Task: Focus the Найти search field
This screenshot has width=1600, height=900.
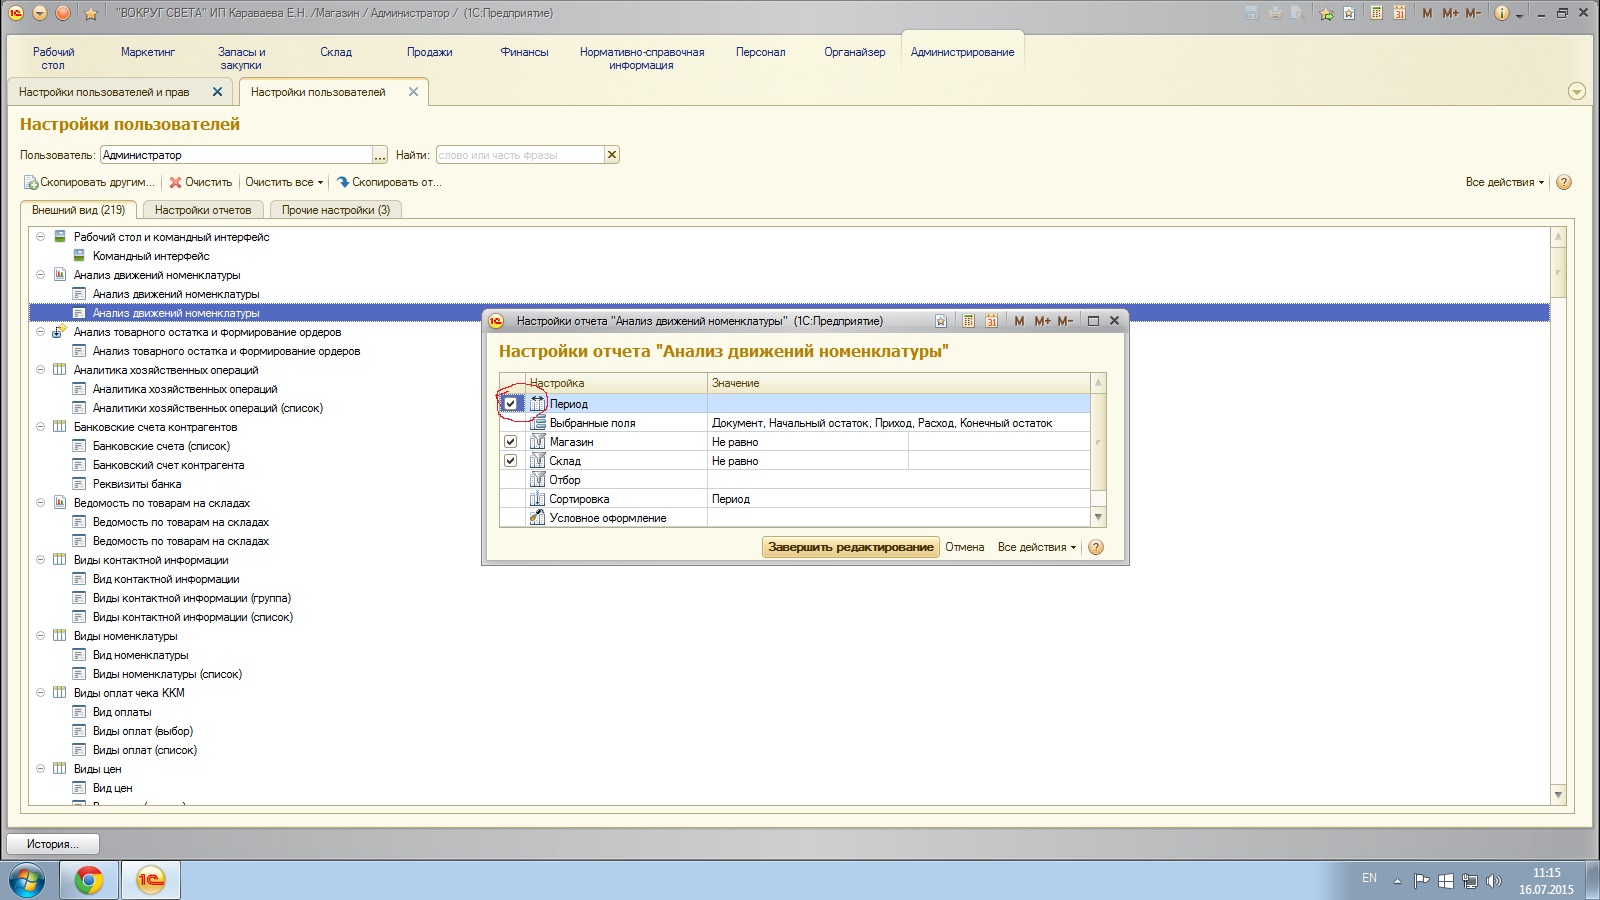Action: pos(520,155)
